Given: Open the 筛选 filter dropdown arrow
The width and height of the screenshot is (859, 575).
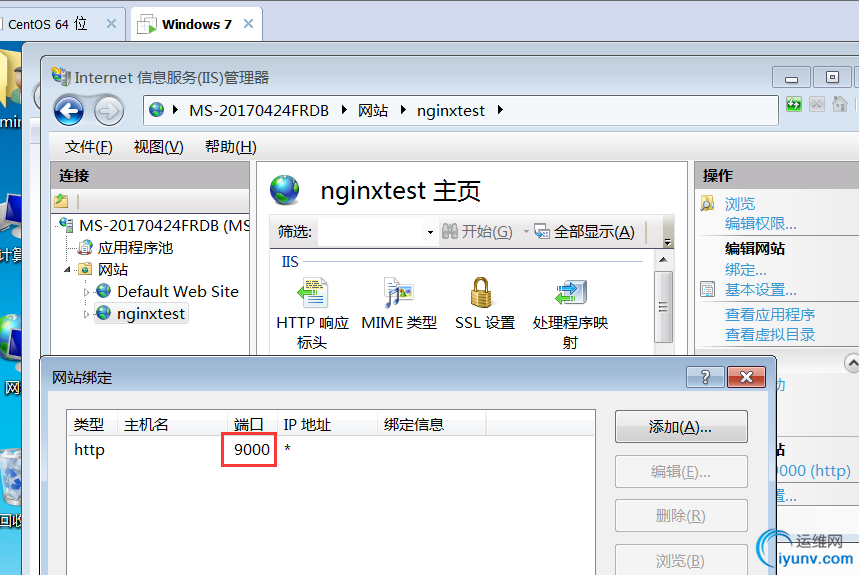Looking at the screenshot, I should tap(430, 232).
